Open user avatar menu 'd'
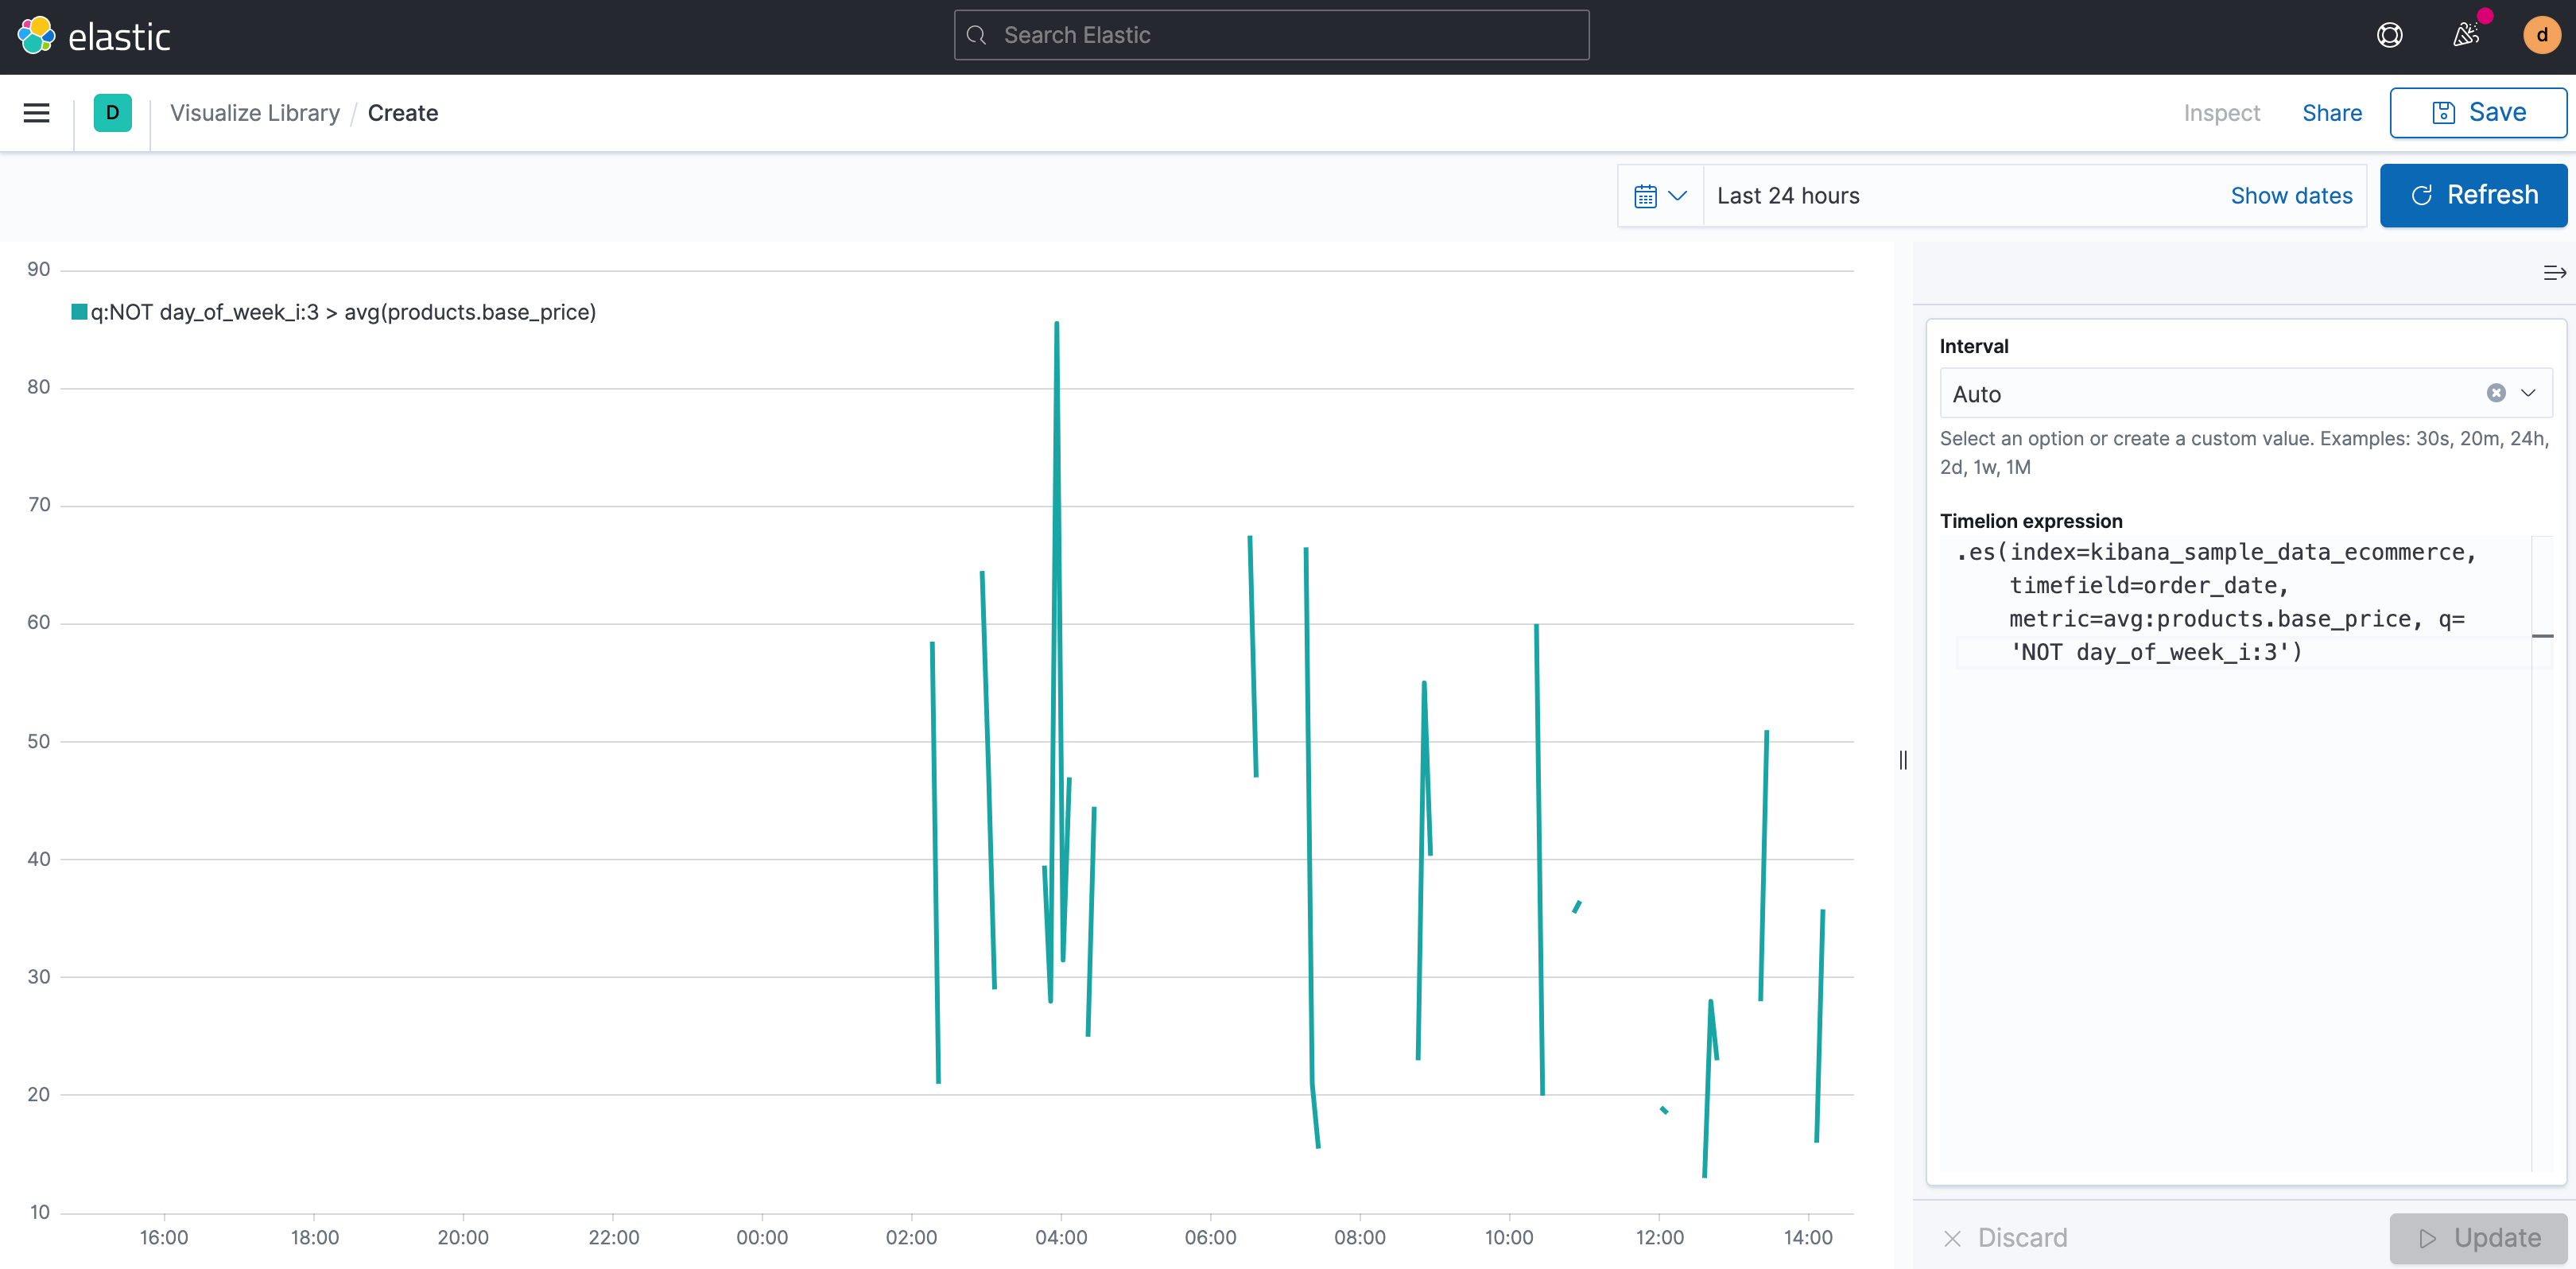The image size is (2576, 1269). click(x=2541, y=36)
